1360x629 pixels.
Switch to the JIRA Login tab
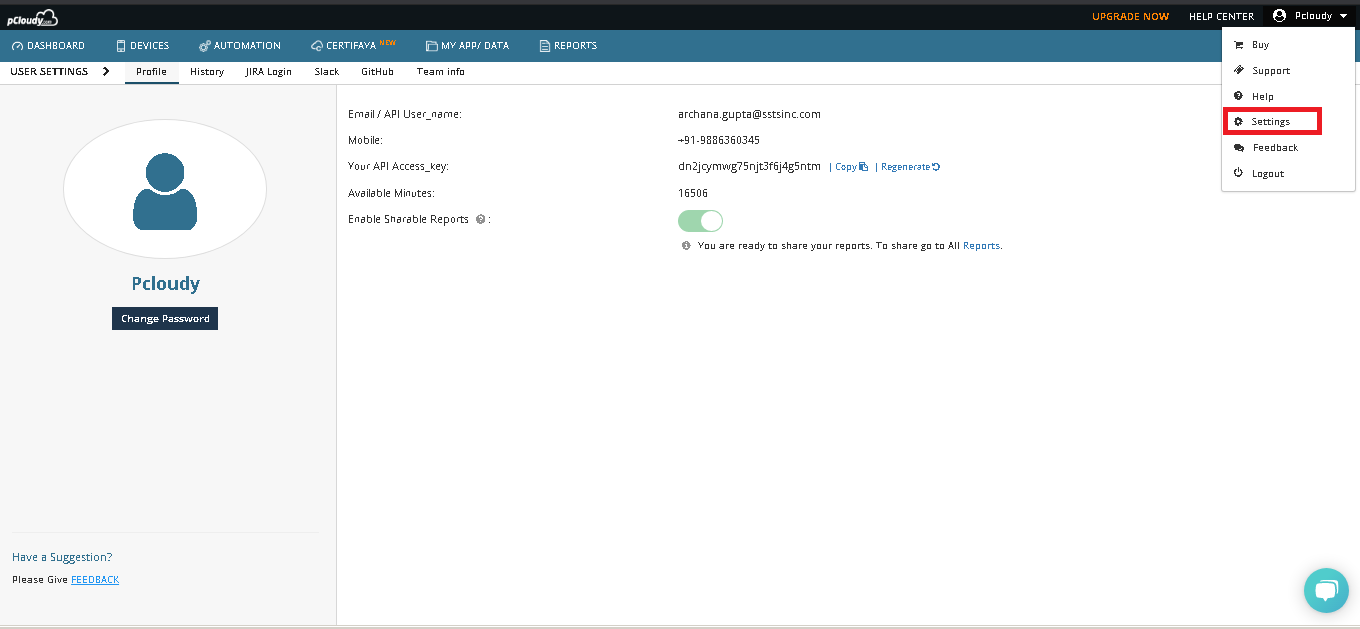pyautogui.click(x=269, y=72)
